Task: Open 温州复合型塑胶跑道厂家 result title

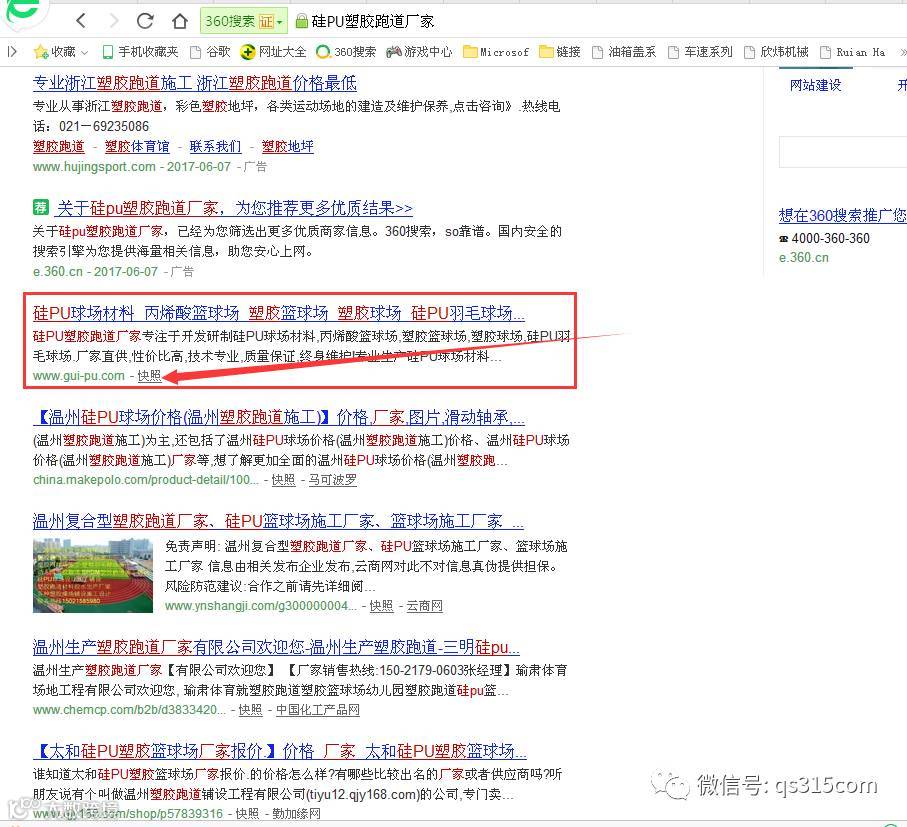Action: click(x=278, y=521)
